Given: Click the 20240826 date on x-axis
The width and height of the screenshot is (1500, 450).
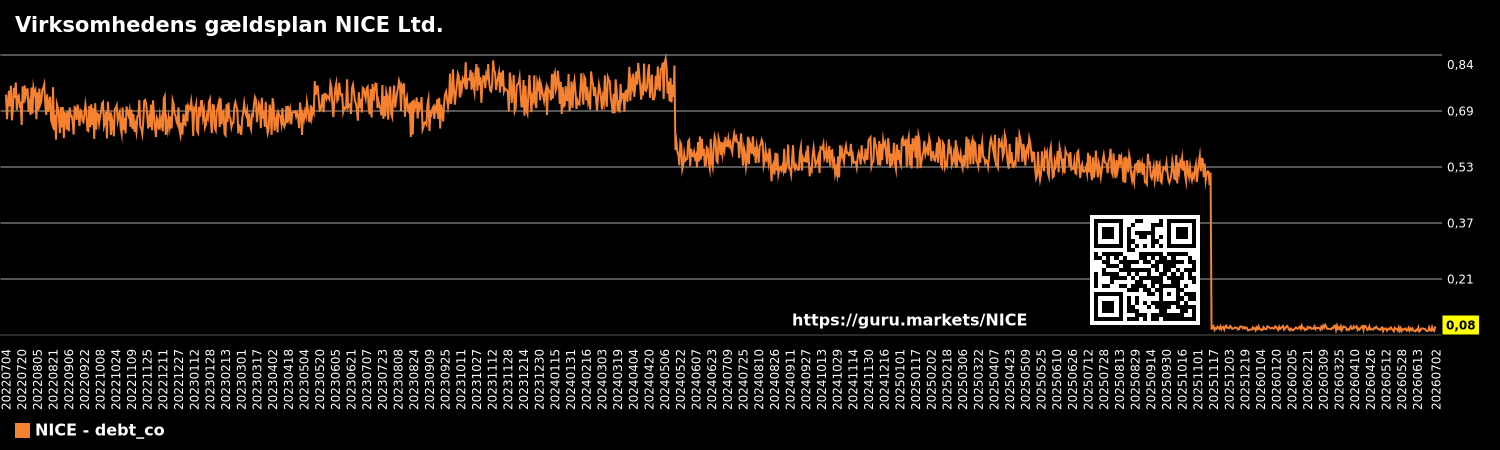Looking at the screenshot, I should [775, 378].
